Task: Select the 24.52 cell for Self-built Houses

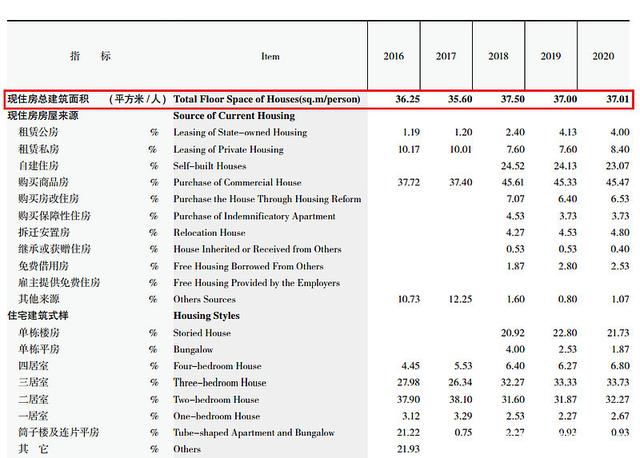Action: tap(514, 166)
